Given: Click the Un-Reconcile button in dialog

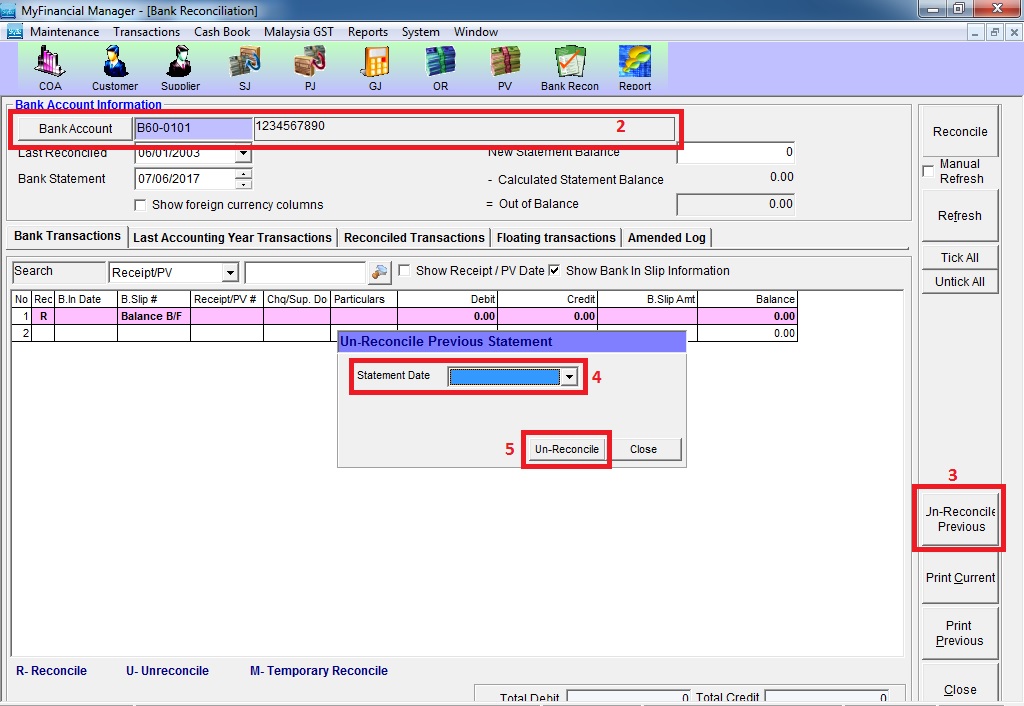Looking at the screenshot, I should point(566,449).
